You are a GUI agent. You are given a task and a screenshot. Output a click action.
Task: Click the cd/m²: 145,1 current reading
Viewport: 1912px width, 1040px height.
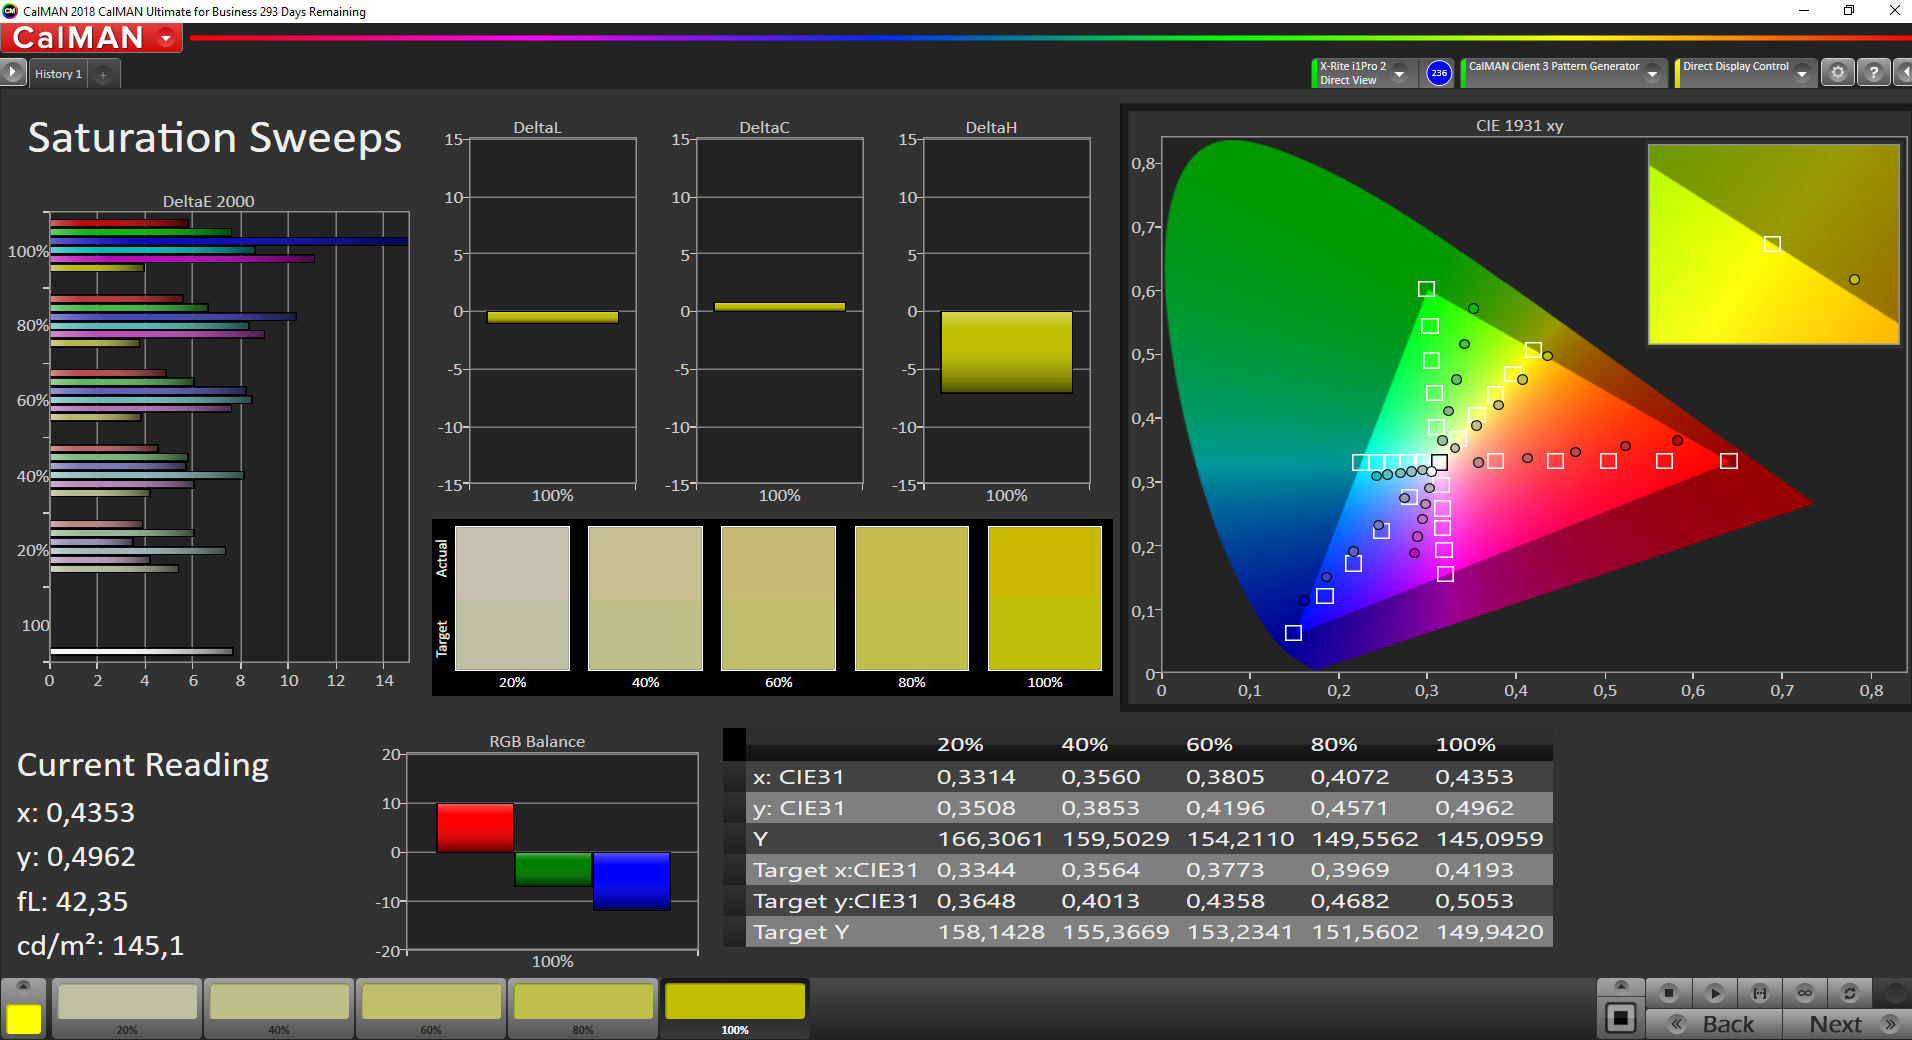[101, 946]
